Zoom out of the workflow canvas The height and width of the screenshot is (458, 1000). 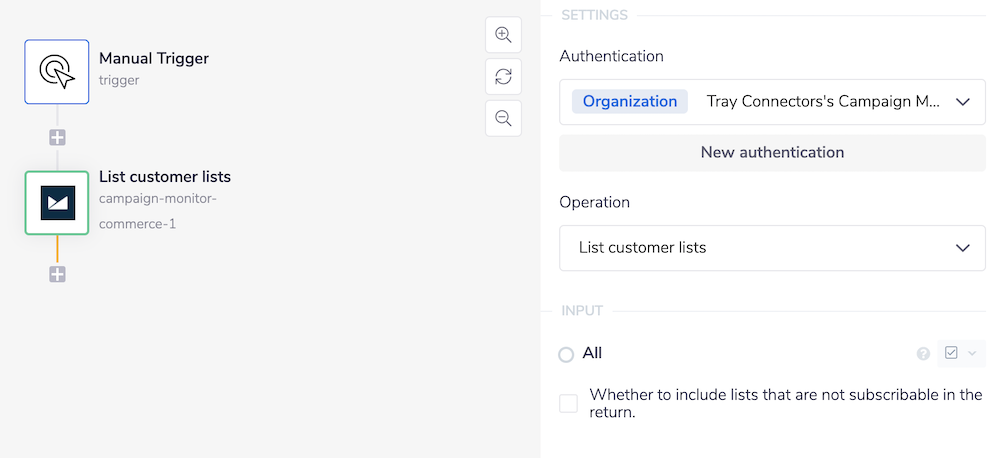pos(503,118)
